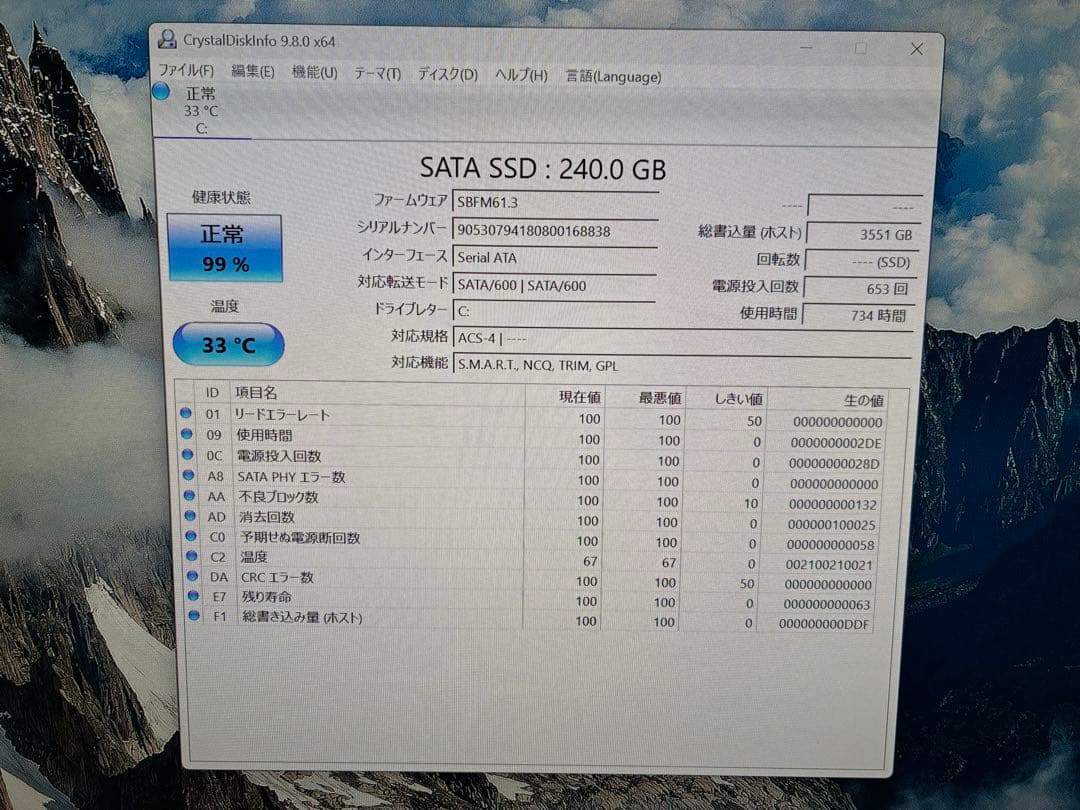This screenshot has width=1080, height=810.
Task: Open the 機能(U) menu
Action: 314,72
